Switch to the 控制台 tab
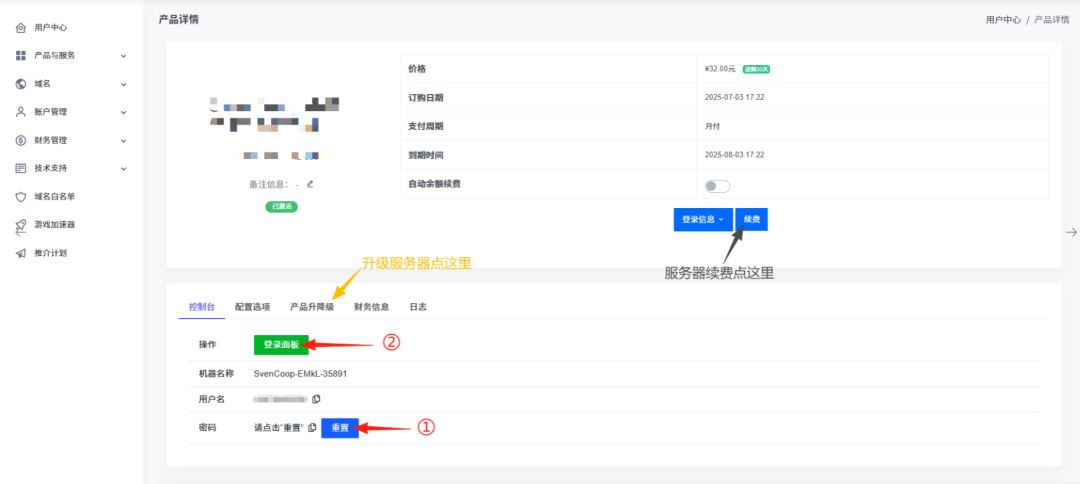Screen dimensions: 1080x484 pyautogui.click(x=202, y=307)
